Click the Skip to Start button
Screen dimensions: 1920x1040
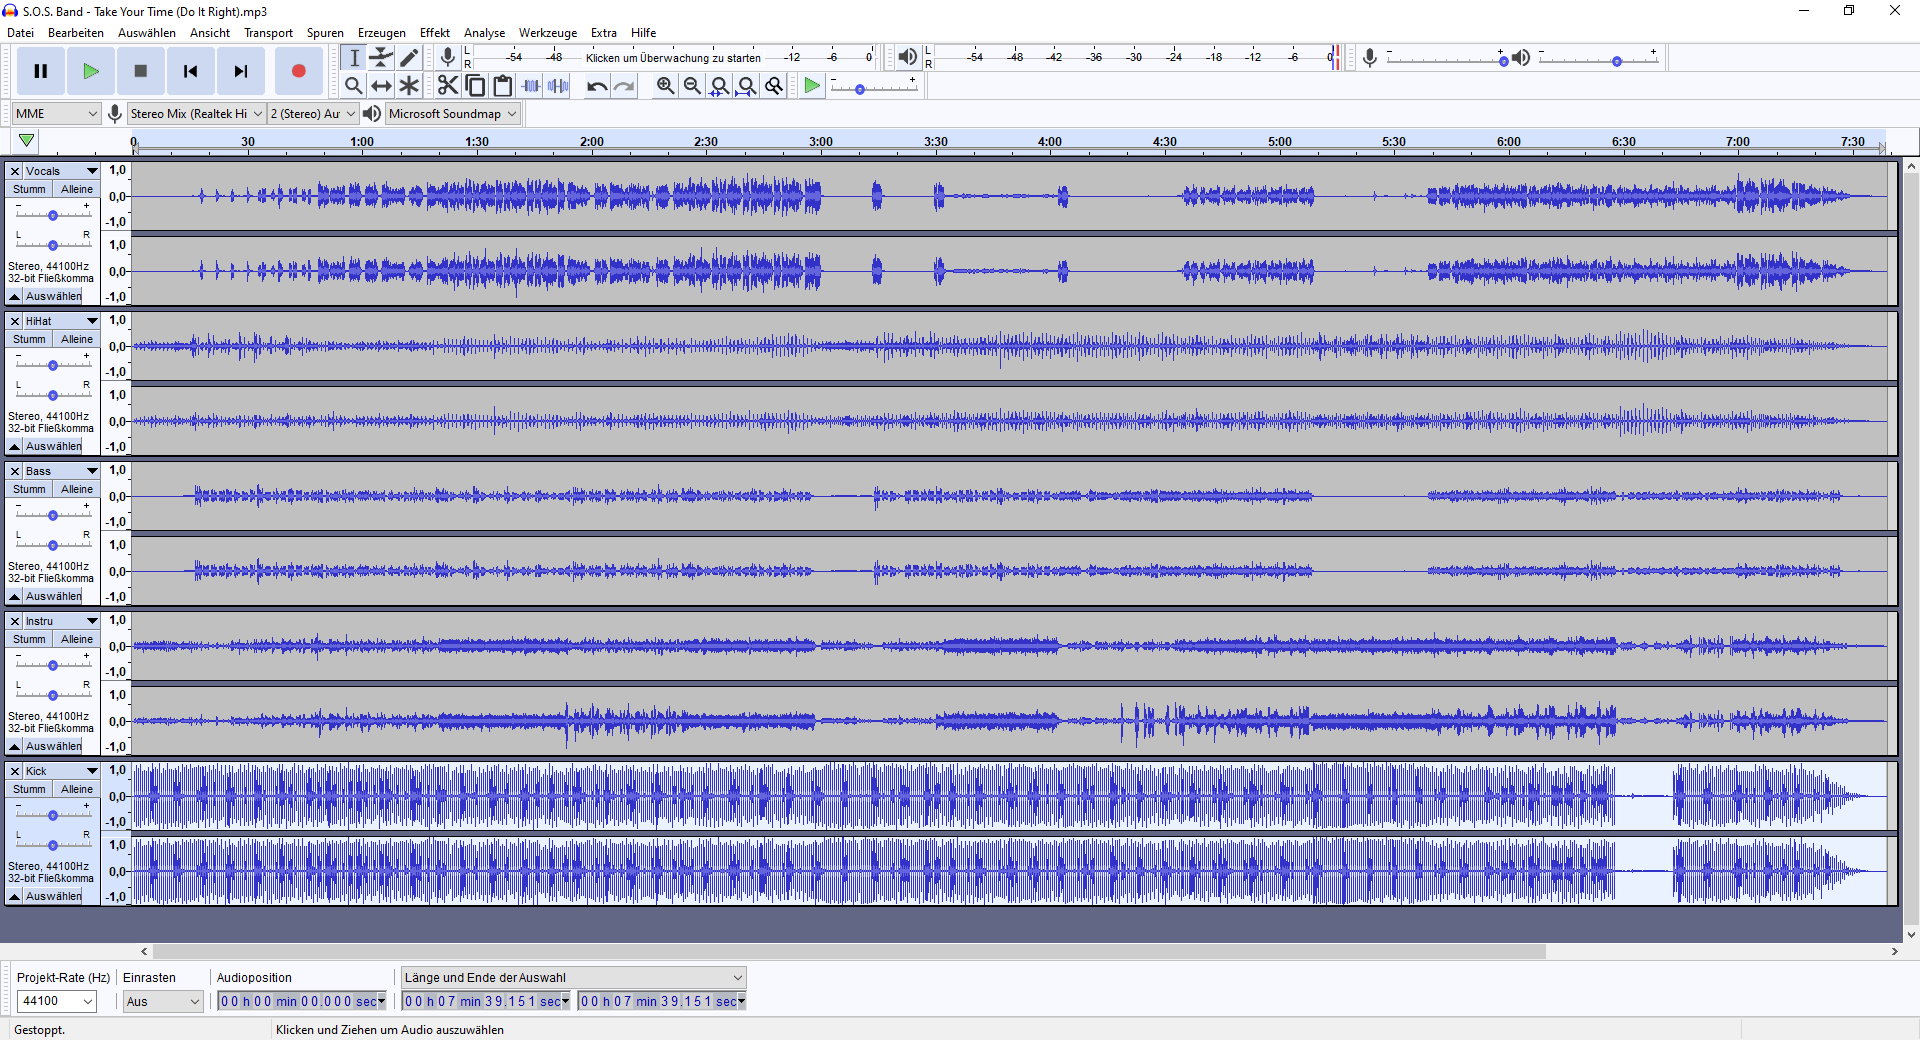click(x=190, y=71)
